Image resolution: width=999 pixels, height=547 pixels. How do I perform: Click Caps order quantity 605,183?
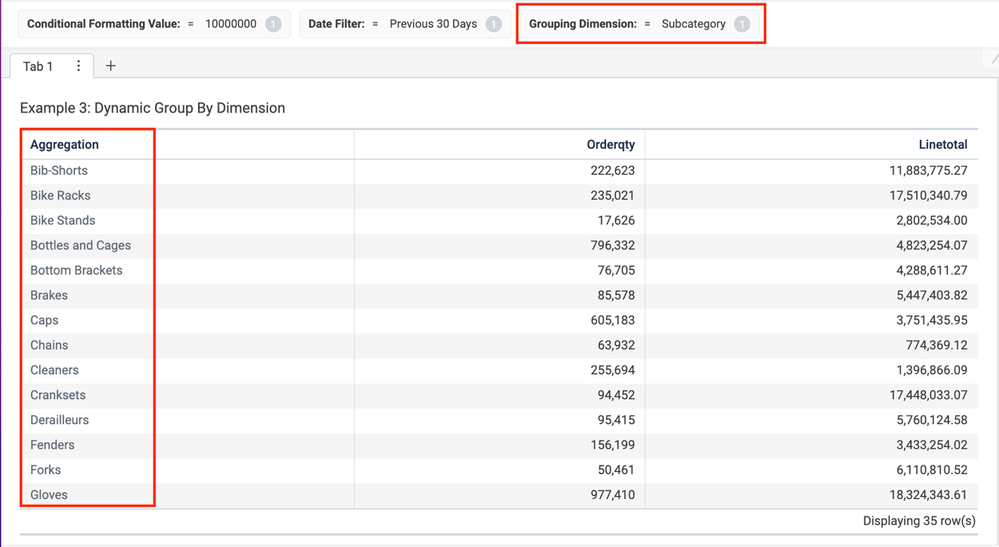point(612,321)
